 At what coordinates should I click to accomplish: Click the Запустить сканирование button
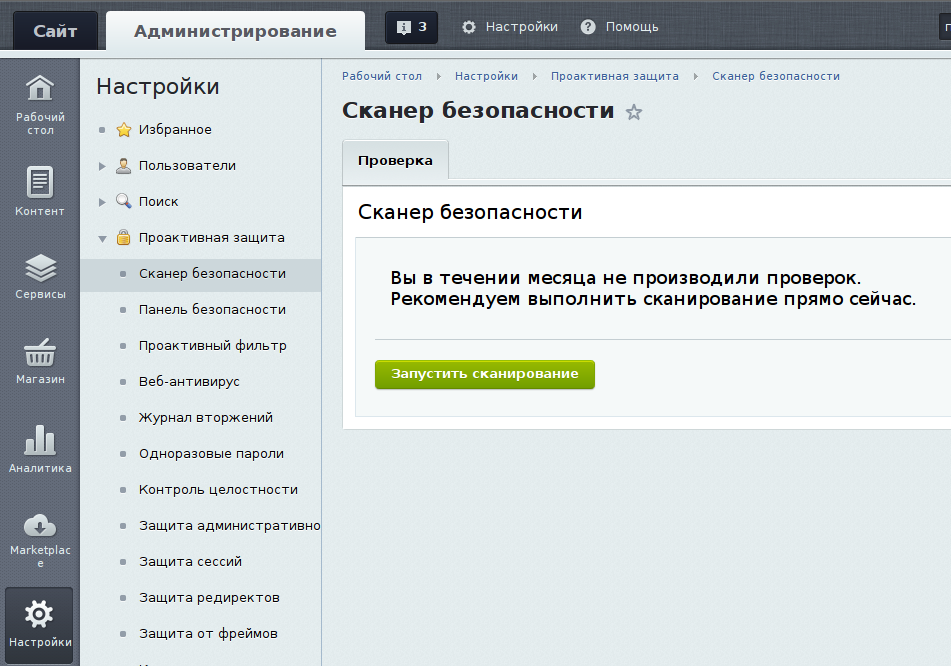tap(485, 374)
